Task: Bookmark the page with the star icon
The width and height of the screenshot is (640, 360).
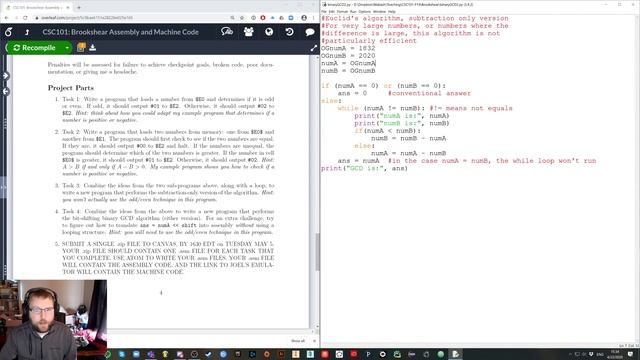Action: (242, 18)
